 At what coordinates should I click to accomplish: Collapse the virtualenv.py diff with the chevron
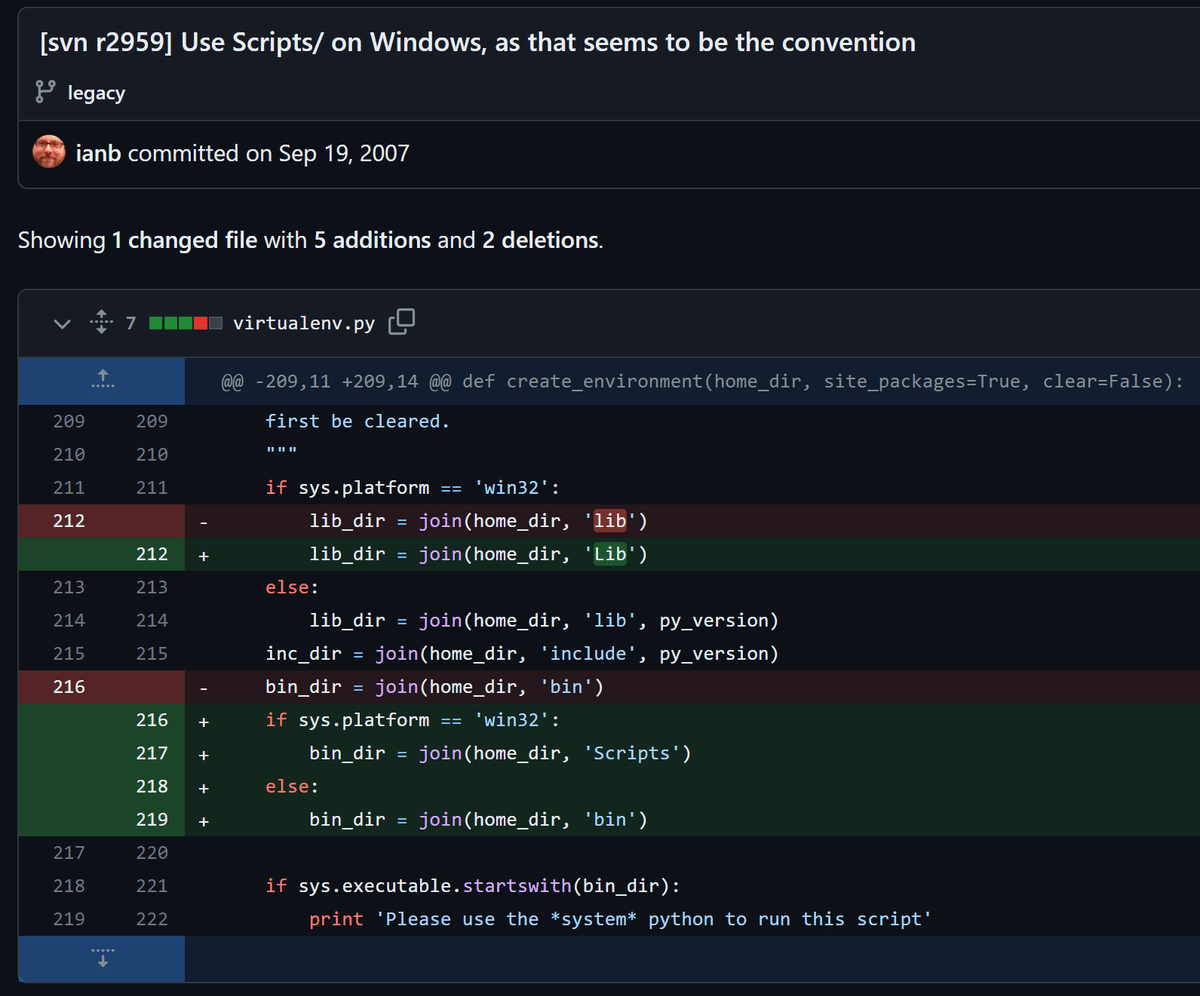click(62, 323)
